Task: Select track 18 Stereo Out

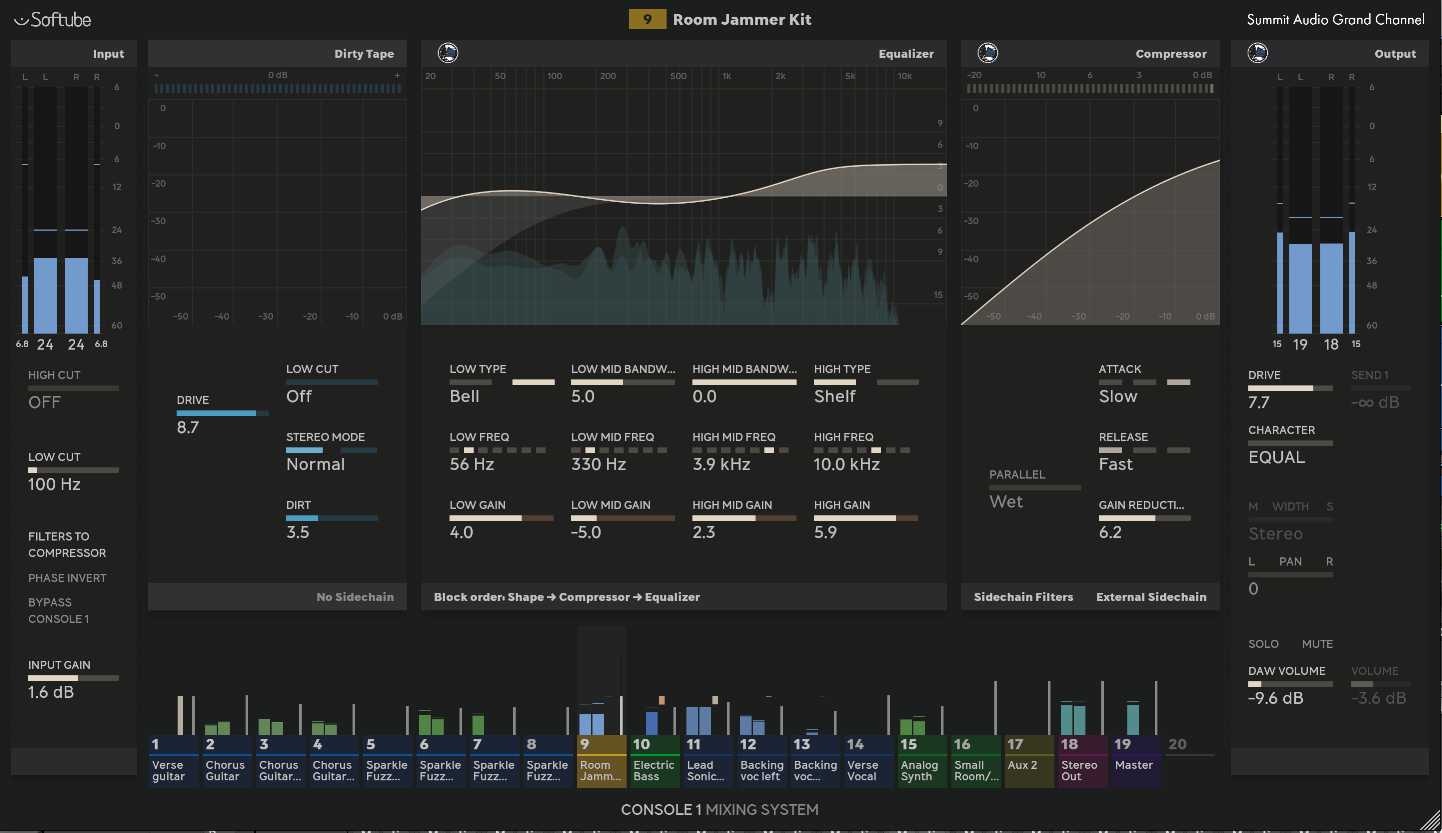Action: [1082, 761]
